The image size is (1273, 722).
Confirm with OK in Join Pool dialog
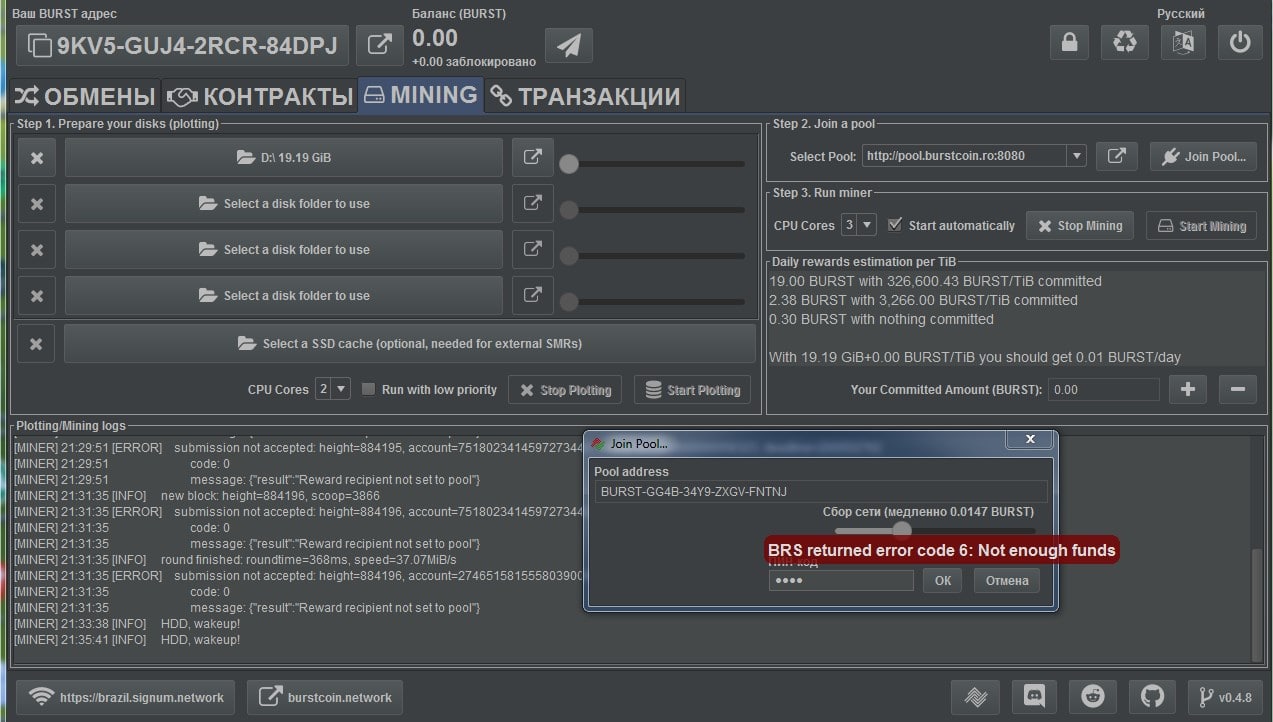[943, 580]
